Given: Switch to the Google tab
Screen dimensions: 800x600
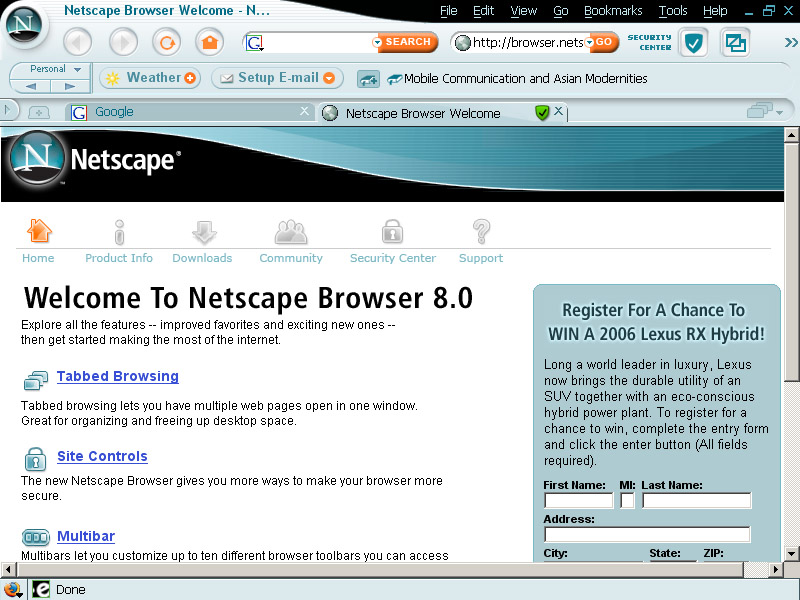Looking at the screenshot, I should pyautogui.click(x=114, y=112).
